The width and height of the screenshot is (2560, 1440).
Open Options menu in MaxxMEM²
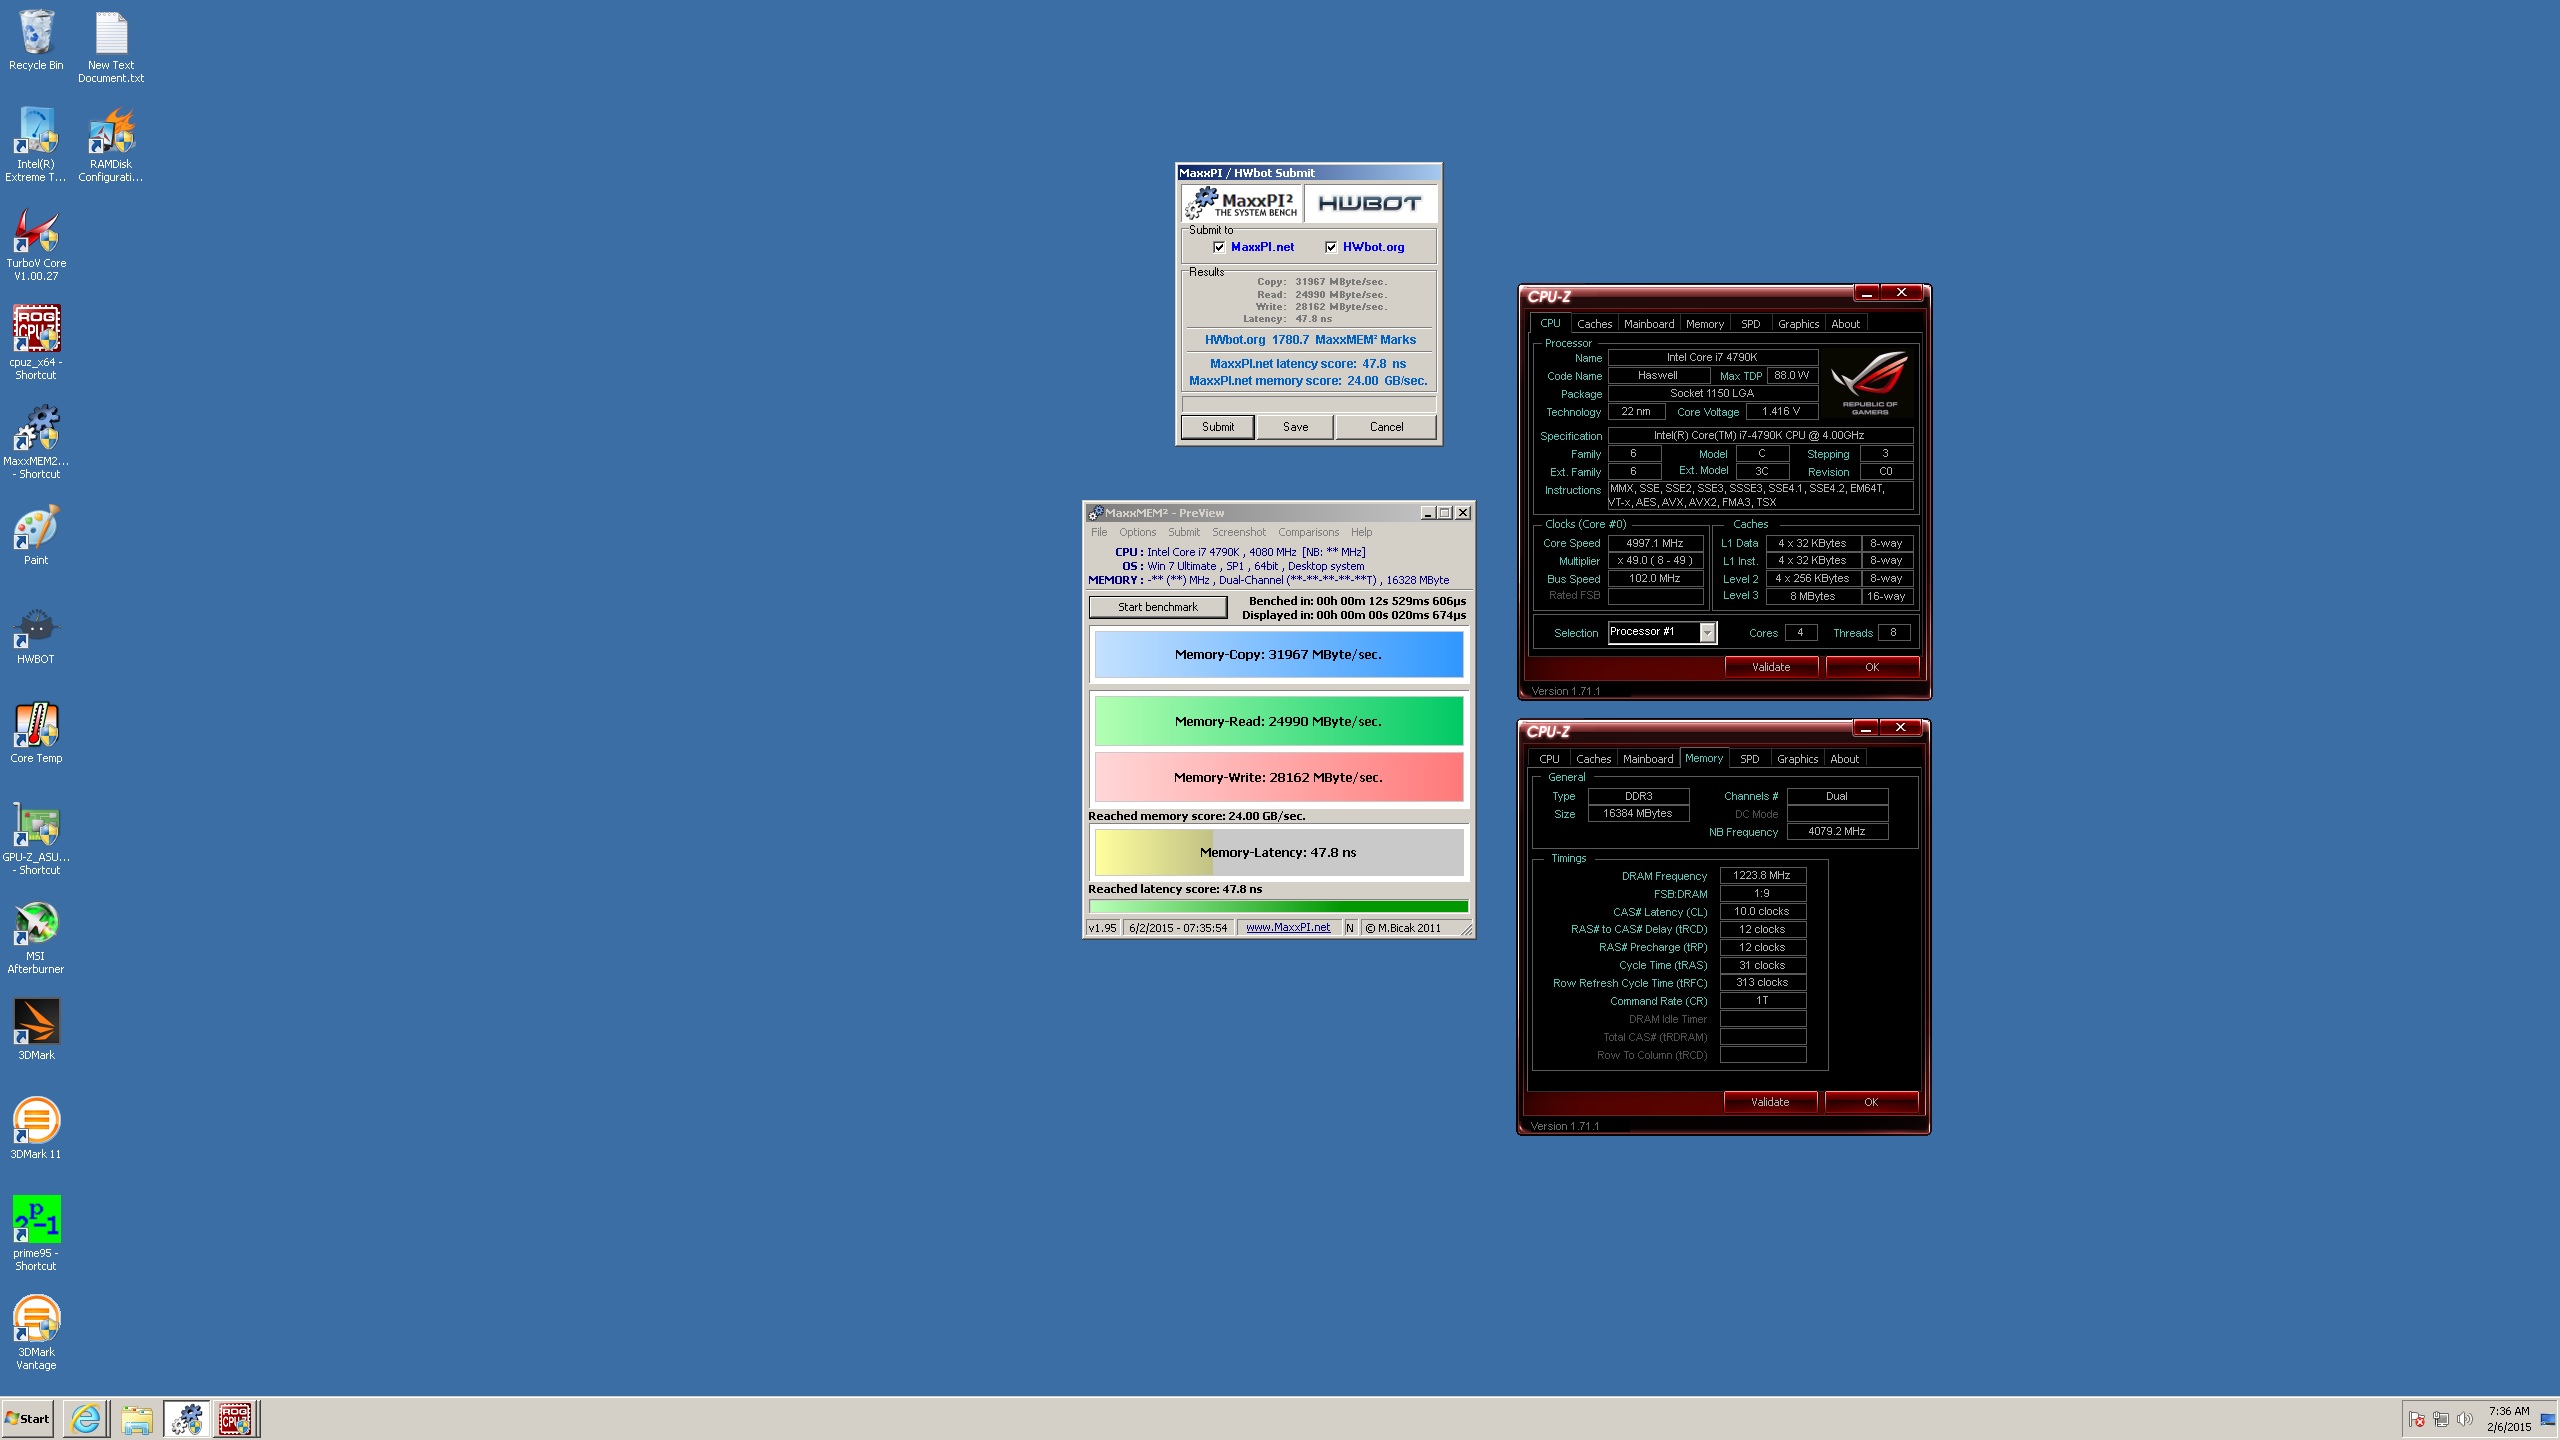point(1137,532)
